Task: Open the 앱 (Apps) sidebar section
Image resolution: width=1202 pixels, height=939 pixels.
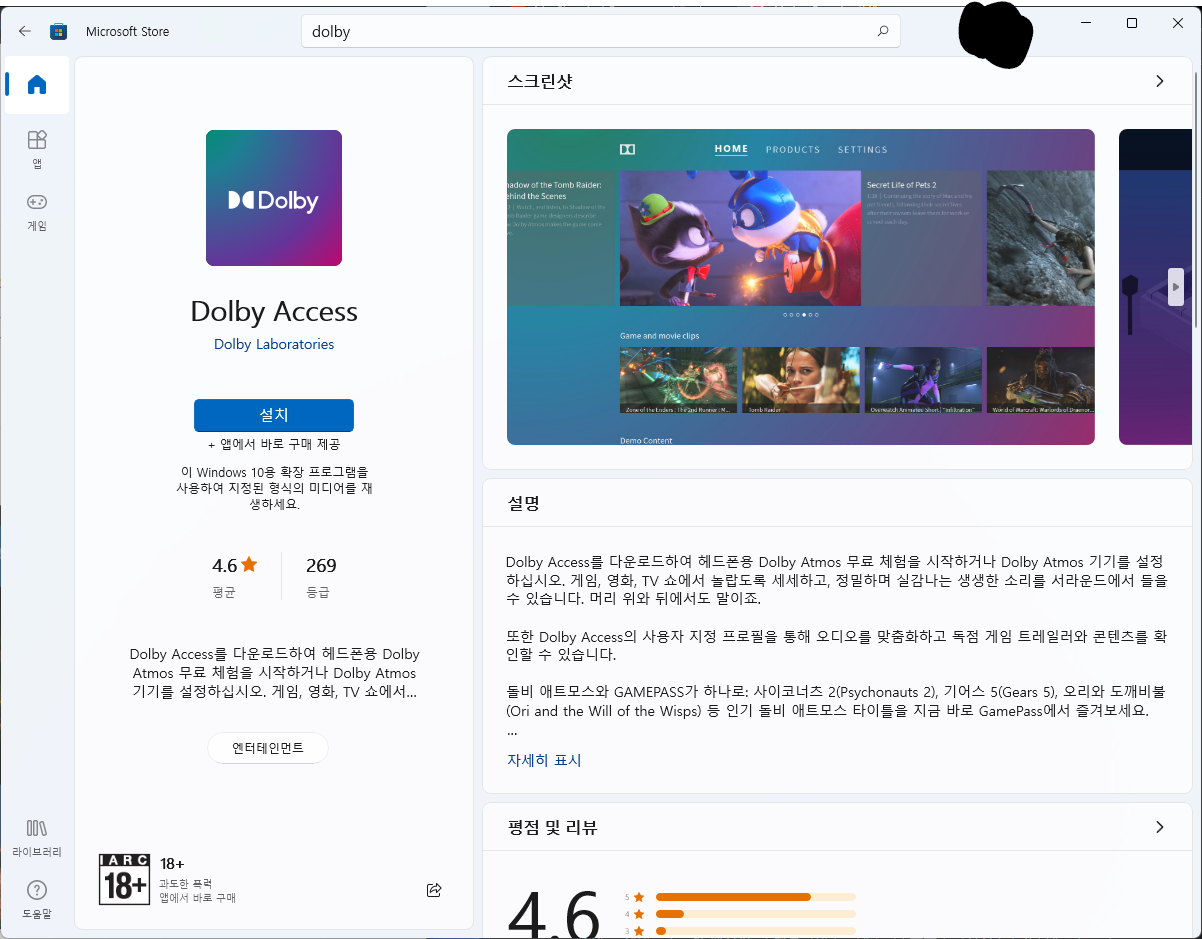Action: point(37,149)
